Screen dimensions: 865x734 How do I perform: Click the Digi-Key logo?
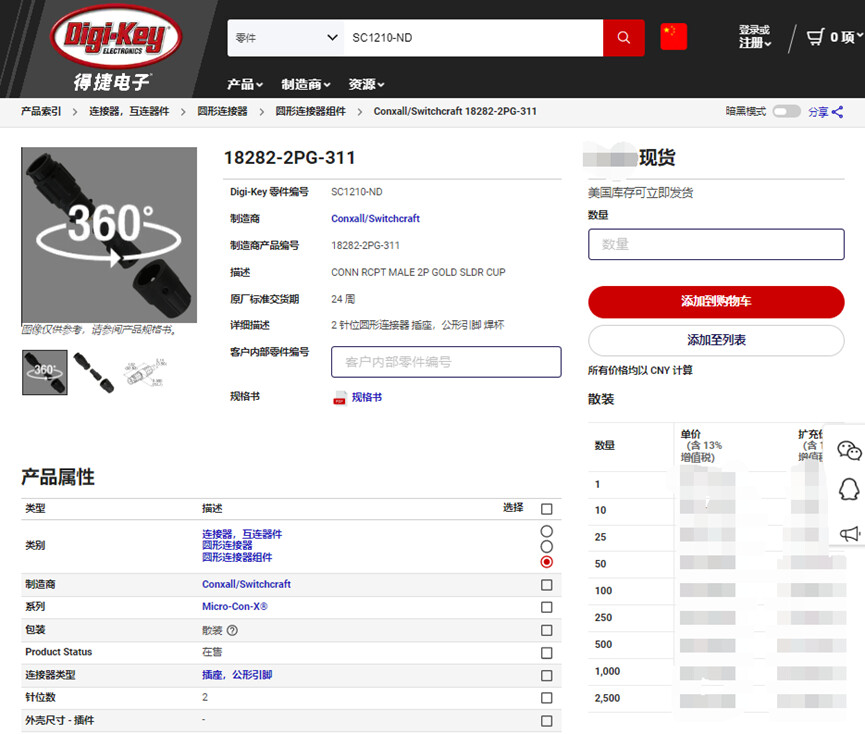[x=115, y=37]
